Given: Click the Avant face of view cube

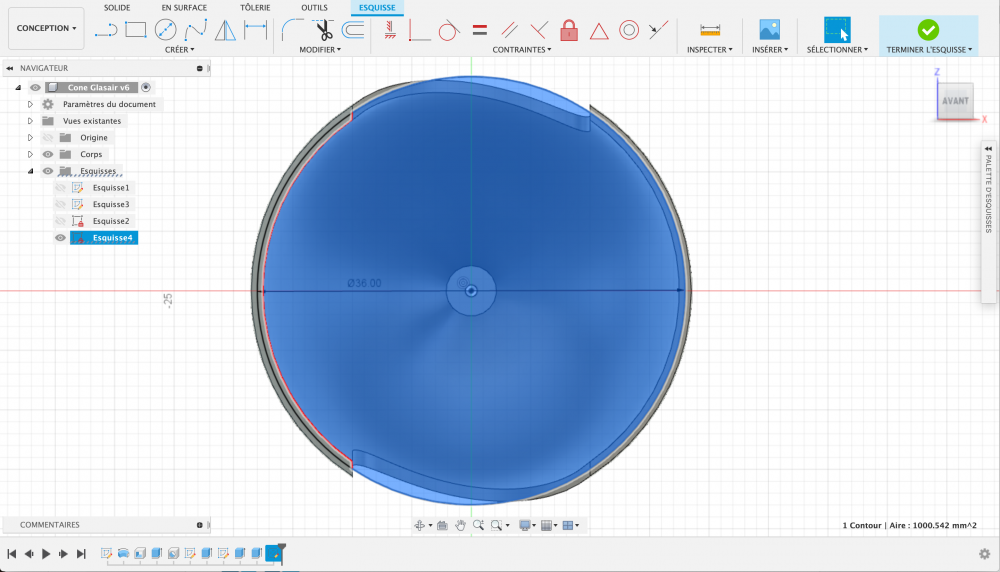Looking at the screenshot, I should tap(954, 101).
